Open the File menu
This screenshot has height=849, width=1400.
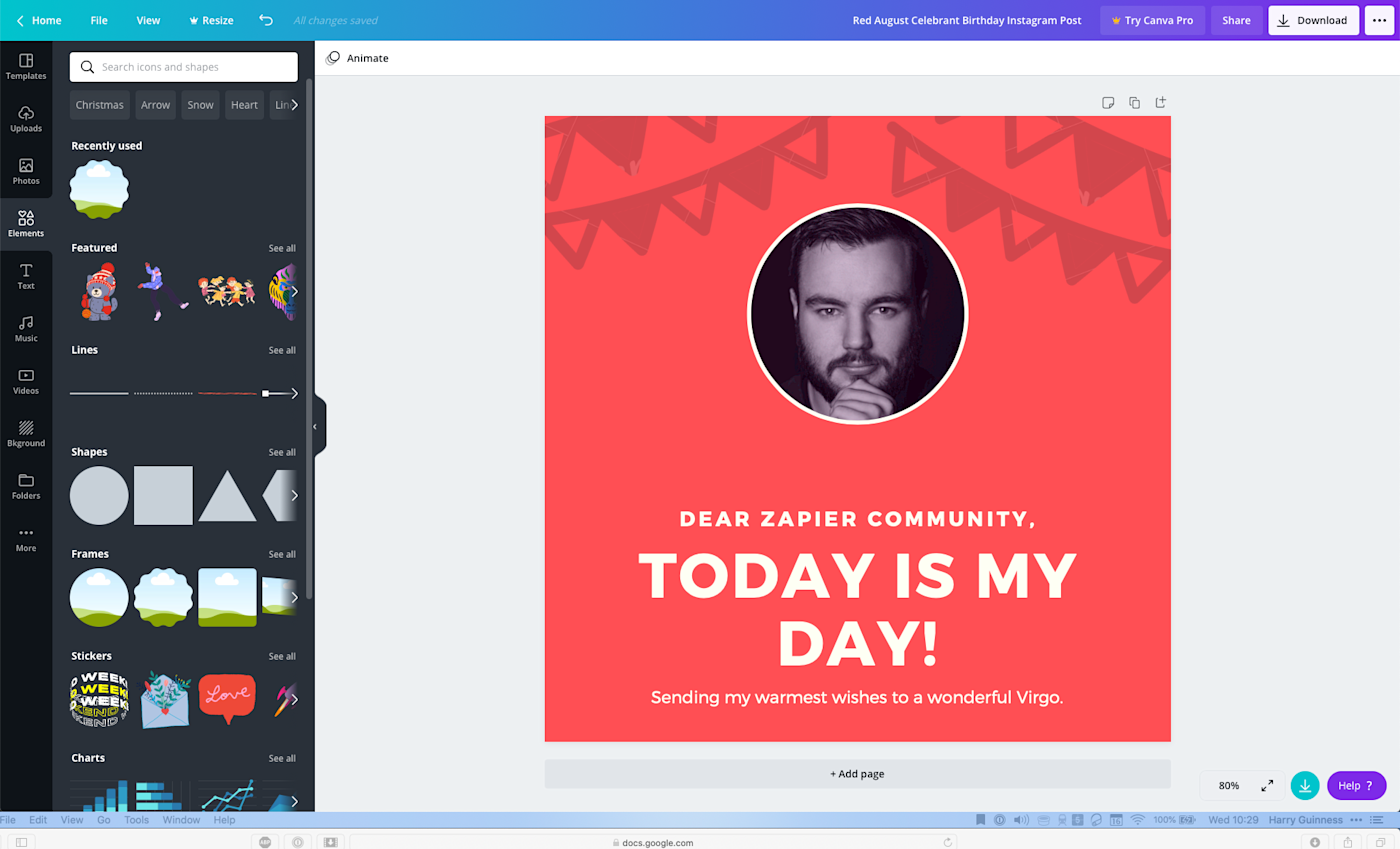point(99,20)
